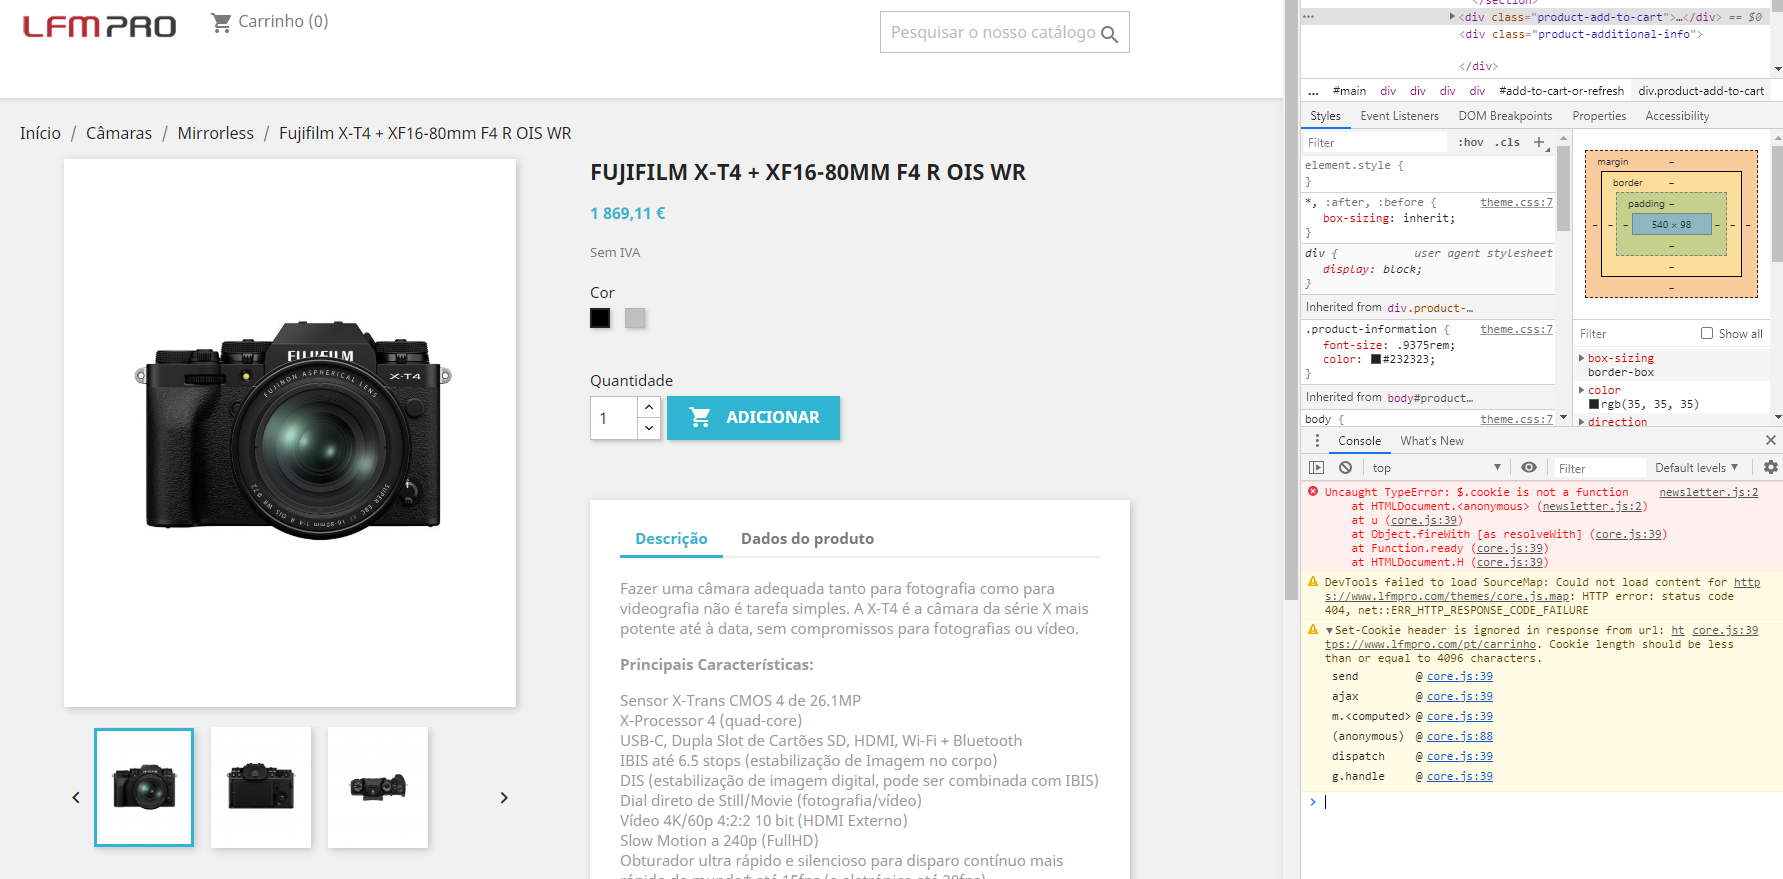The height and width of the screenshot is (879, 1783).
Task: Open the What's New drawer tab
Action: coord(1431,440)
